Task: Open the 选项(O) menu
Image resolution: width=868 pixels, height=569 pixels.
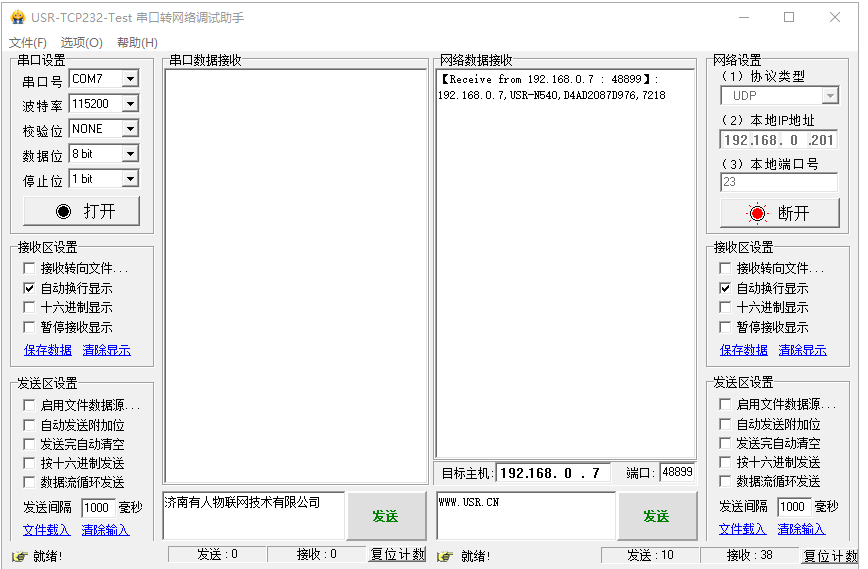Action: 81,43
